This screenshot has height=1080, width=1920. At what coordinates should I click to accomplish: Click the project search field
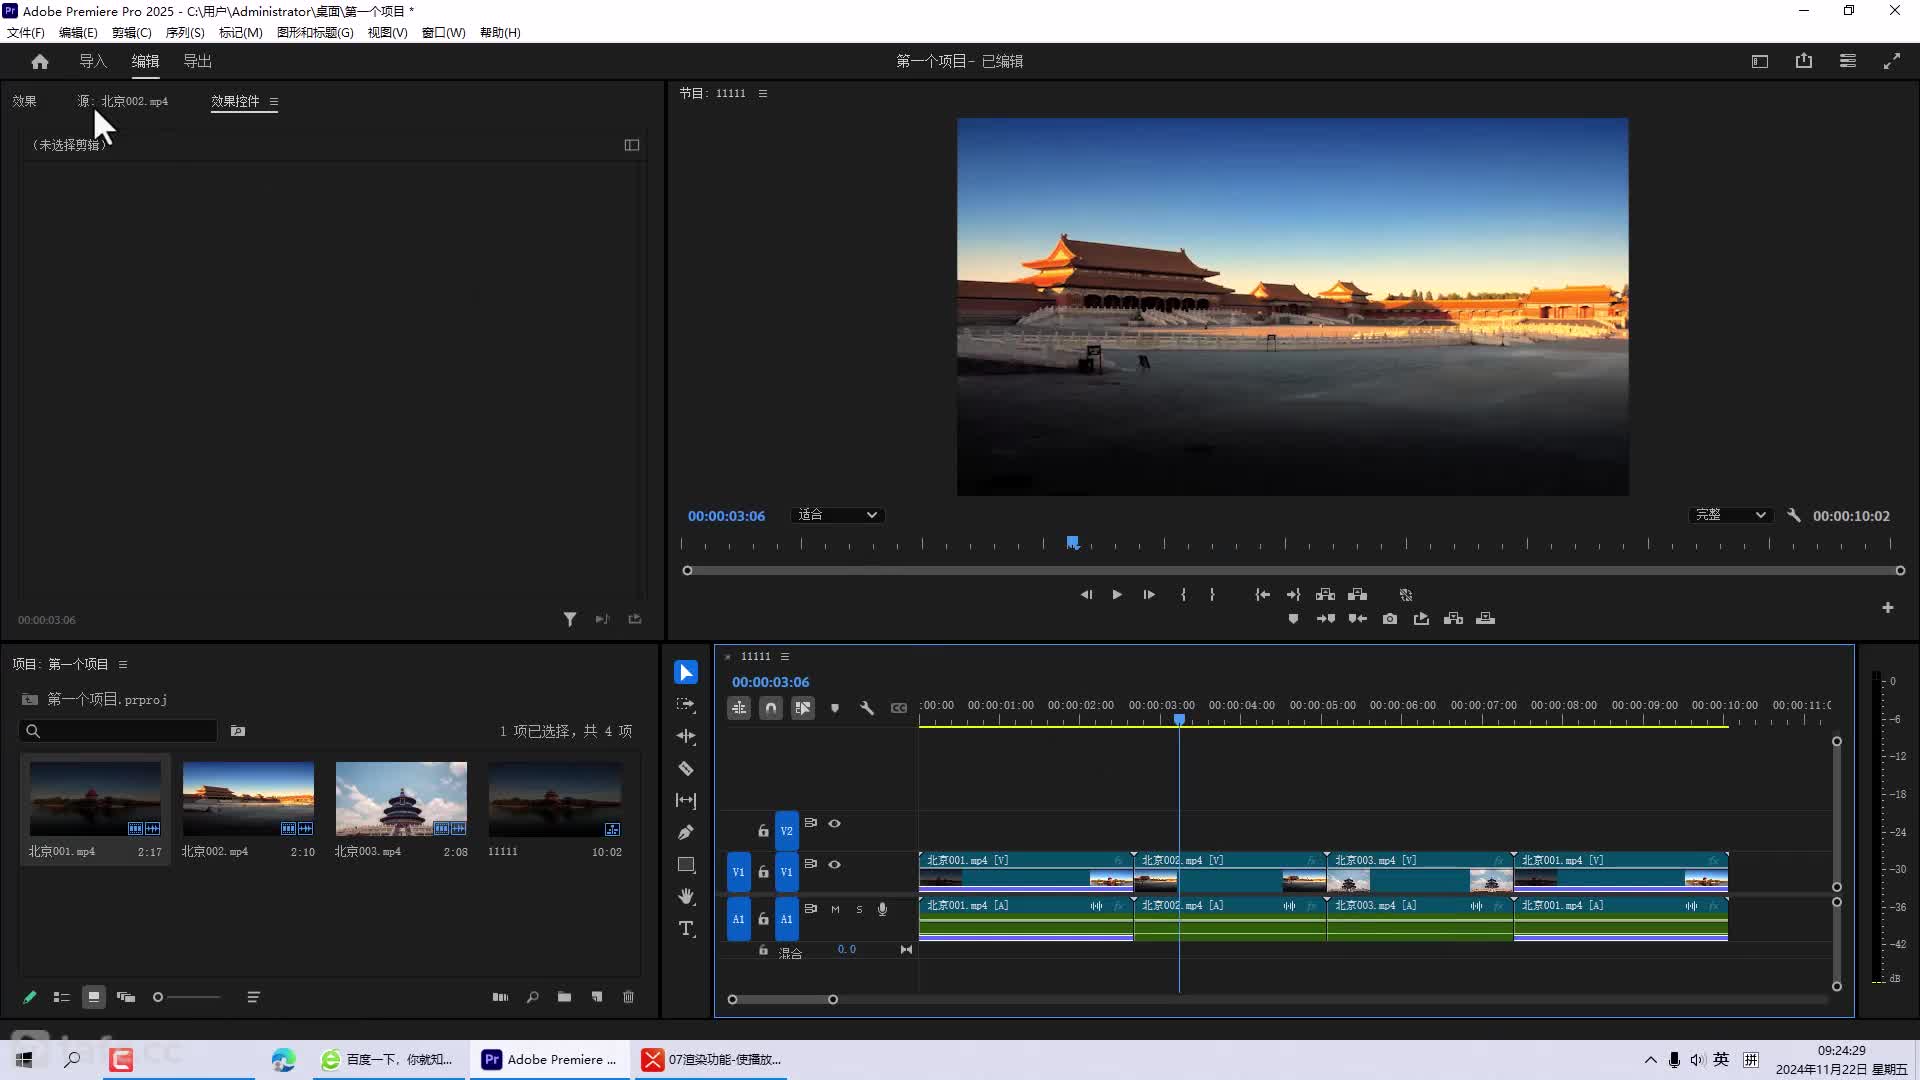point(118,731)
